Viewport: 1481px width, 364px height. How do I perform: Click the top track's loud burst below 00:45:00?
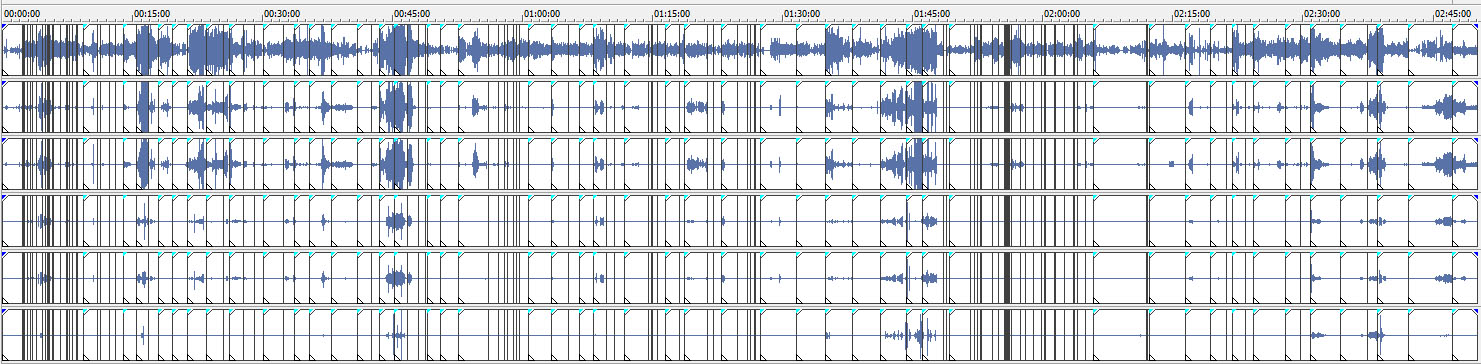pyautogui.click(x=397, y=50)
